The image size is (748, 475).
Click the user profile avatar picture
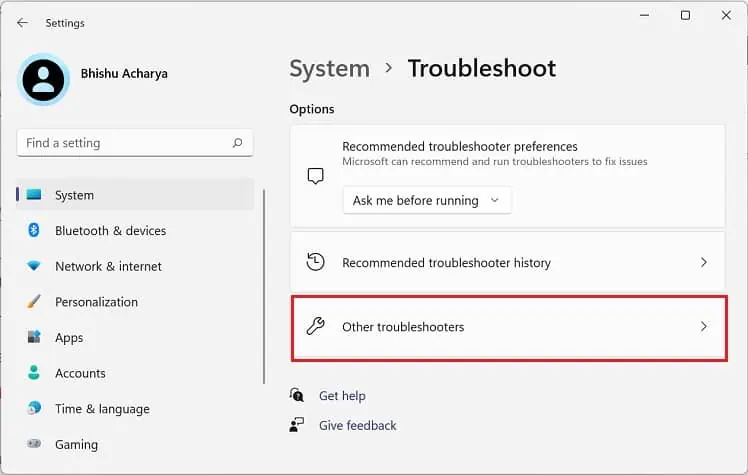(x=43, y=79)
